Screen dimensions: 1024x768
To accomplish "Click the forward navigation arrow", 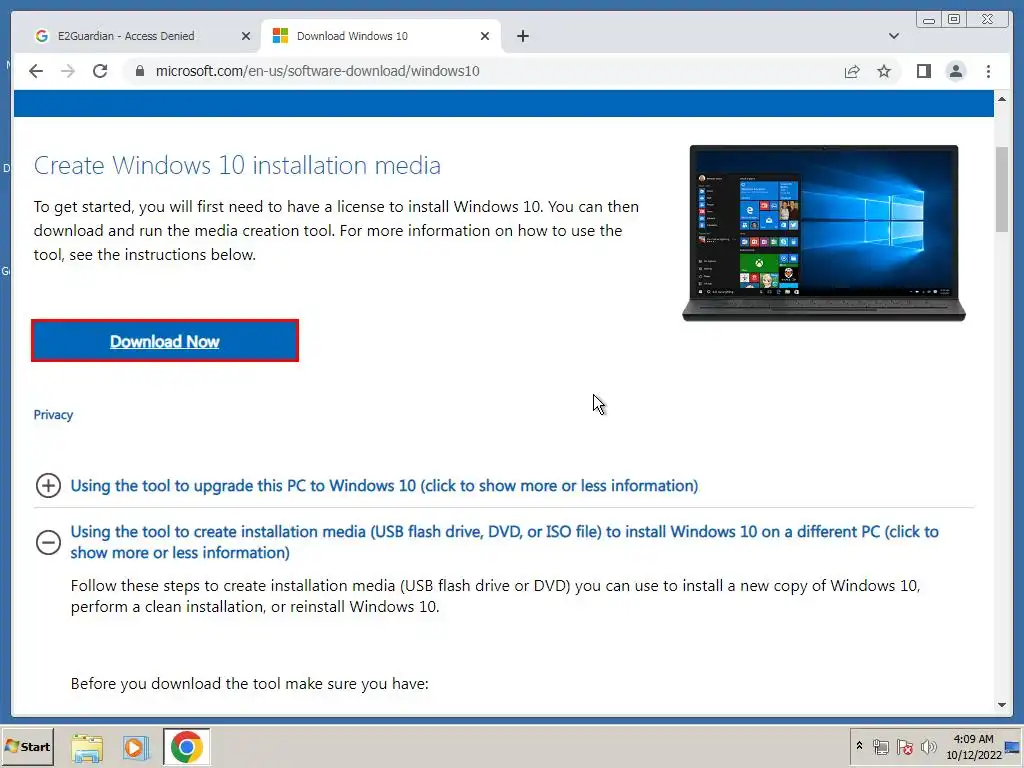I will [x=68, y=71].
